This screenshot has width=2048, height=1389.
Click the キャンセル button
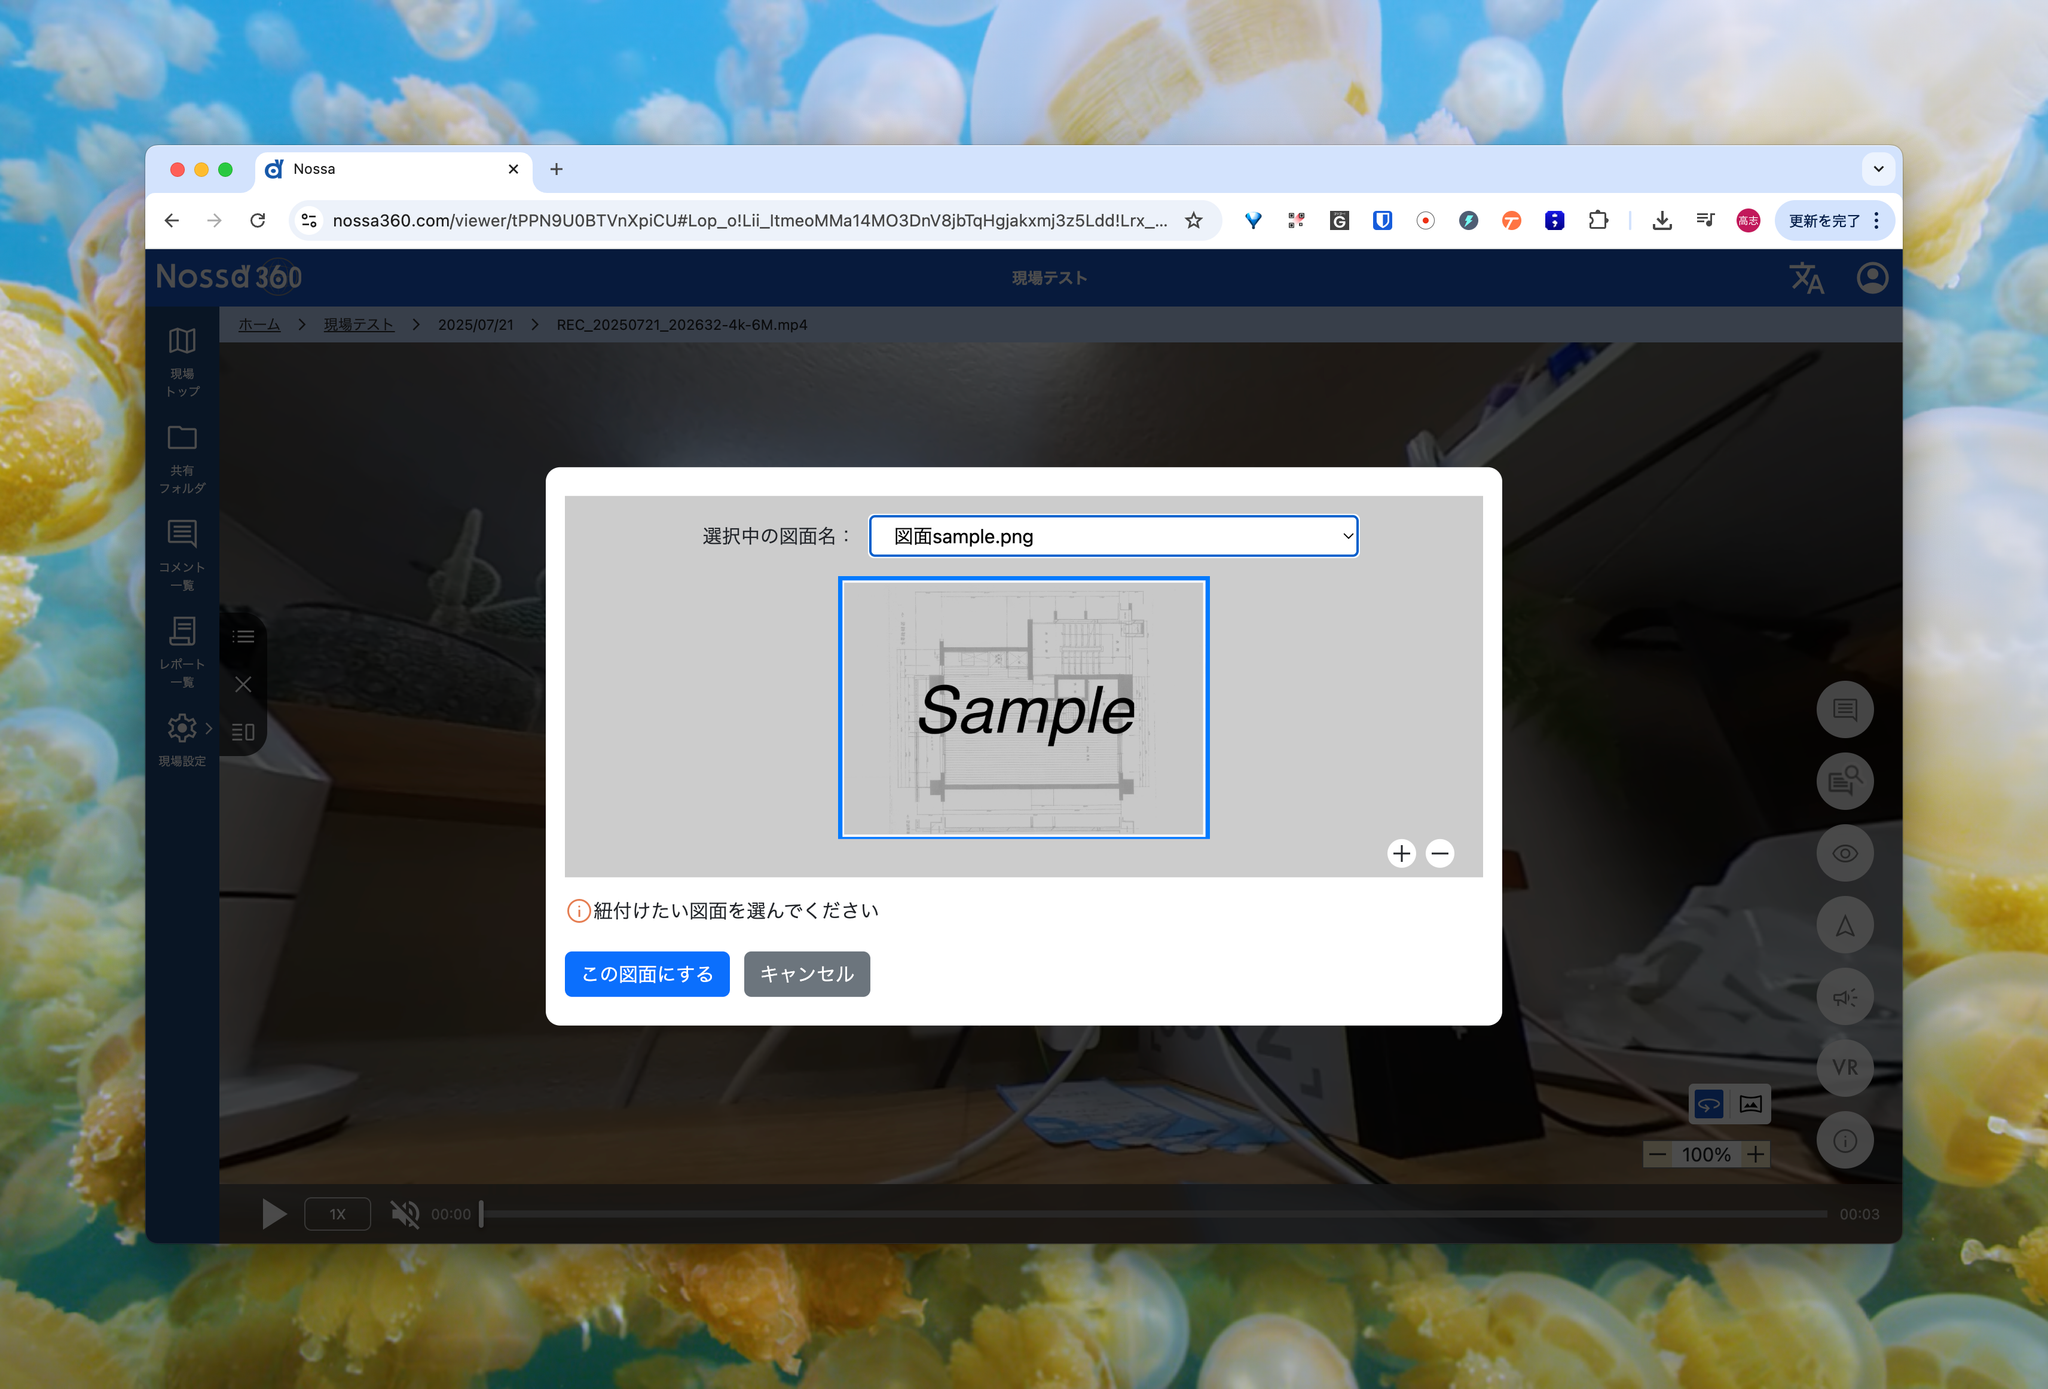[806, 974]
